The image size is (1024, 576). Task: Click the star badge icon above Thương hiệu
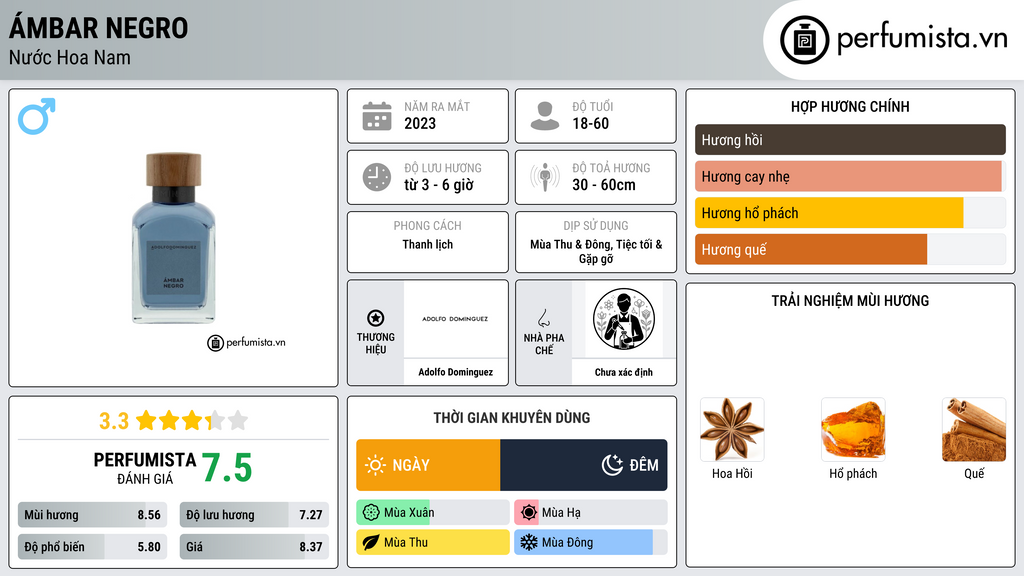pyautogui.click(x=376, y=318)
